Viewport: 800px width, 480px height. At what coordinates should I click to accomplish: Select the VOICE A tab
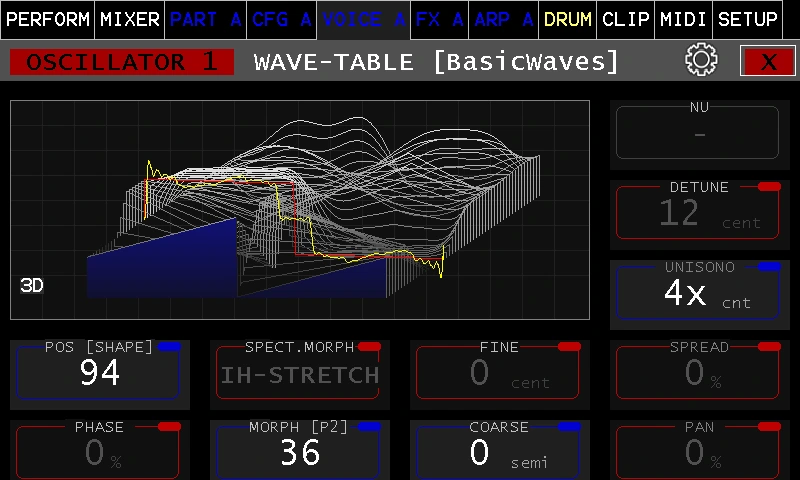[363, 19]
